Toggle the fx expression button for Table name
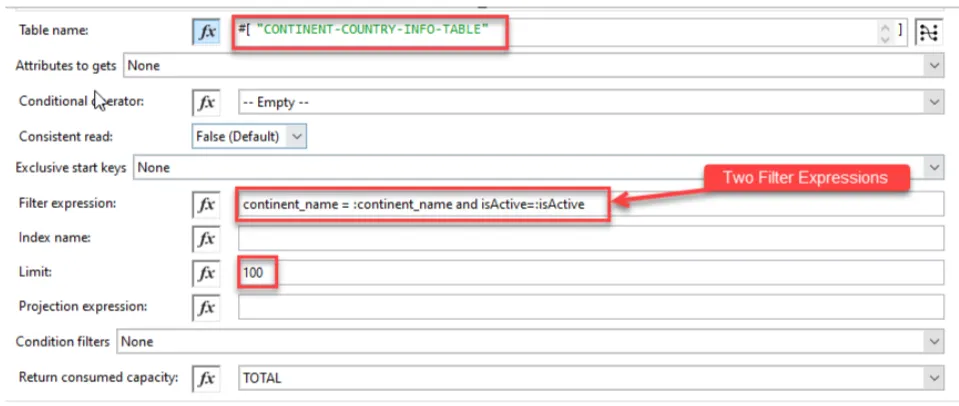 pos(206,32)
